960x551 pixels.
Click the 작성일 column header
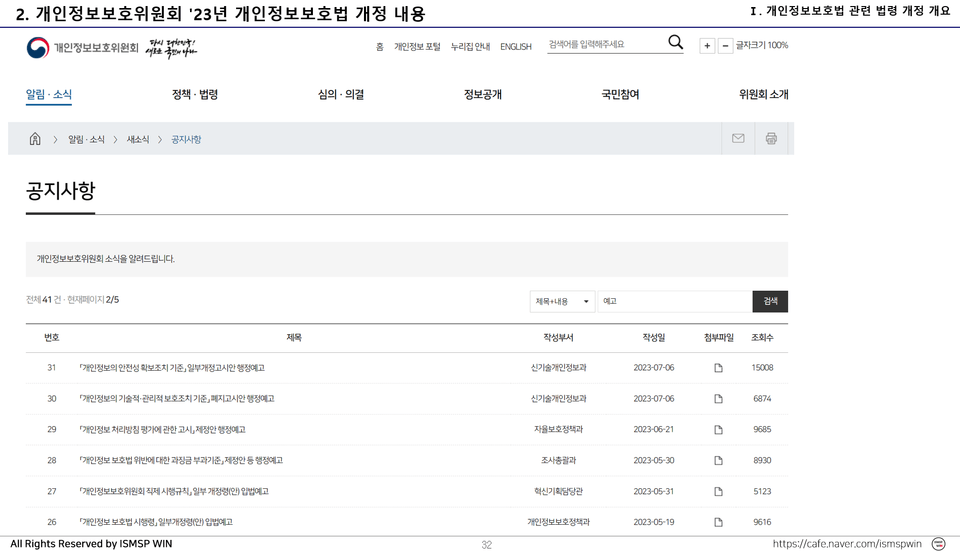tap(653, 337)
